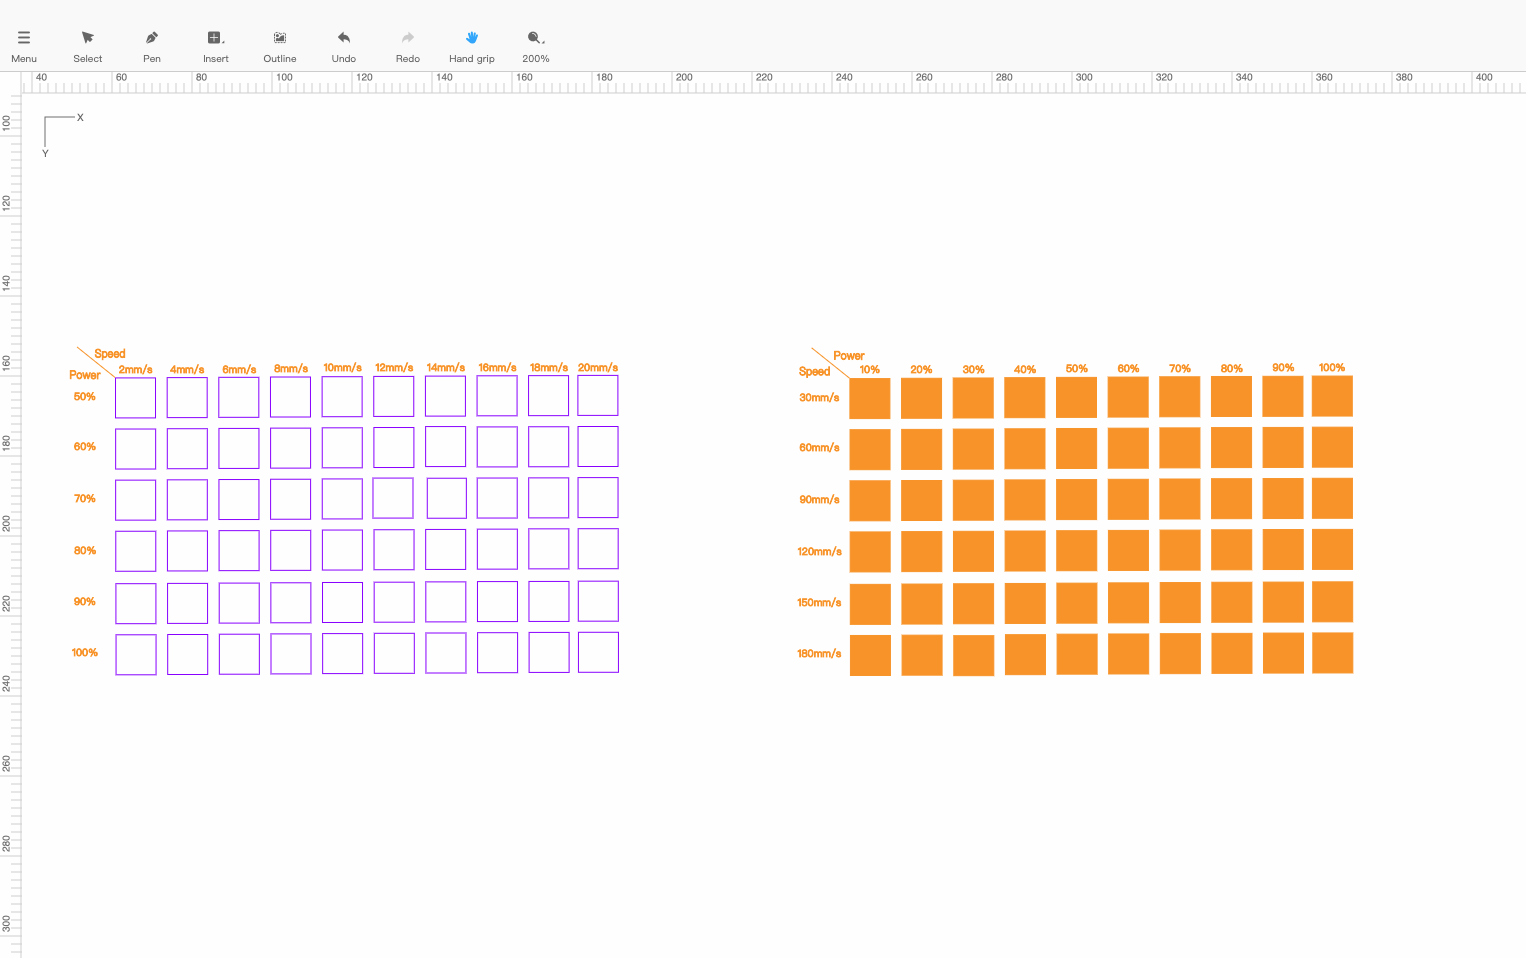Click the orange square at 180mm/s and 100%

[1332, 652]
